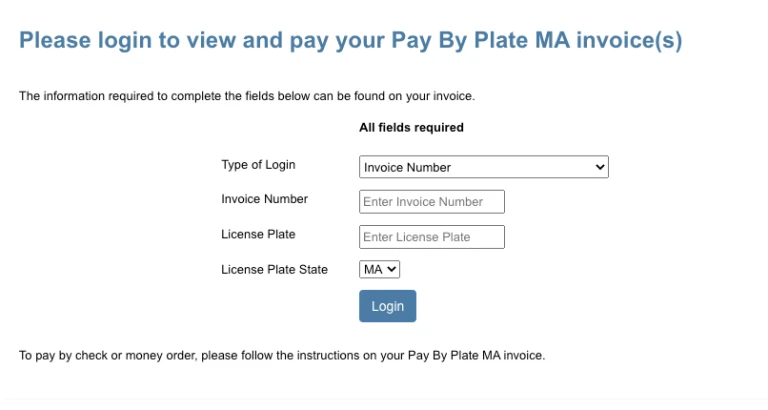Click the selected "Invoice Number" value in dropdown
This screenshot has height=410, width=768.
(408, 168)
